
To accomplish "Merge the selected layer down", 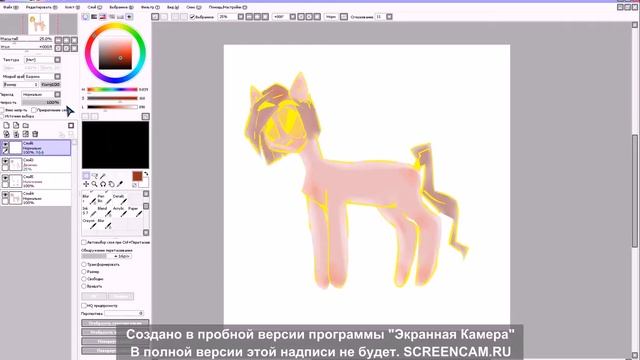I will 16,134.
